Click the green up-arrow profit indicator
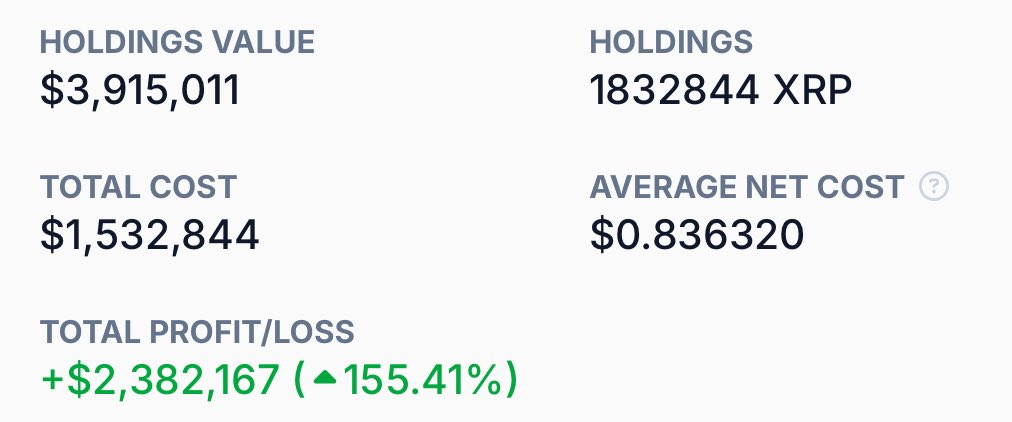Viewport: 1012px width, 422px height. click(x=325, y=380)
